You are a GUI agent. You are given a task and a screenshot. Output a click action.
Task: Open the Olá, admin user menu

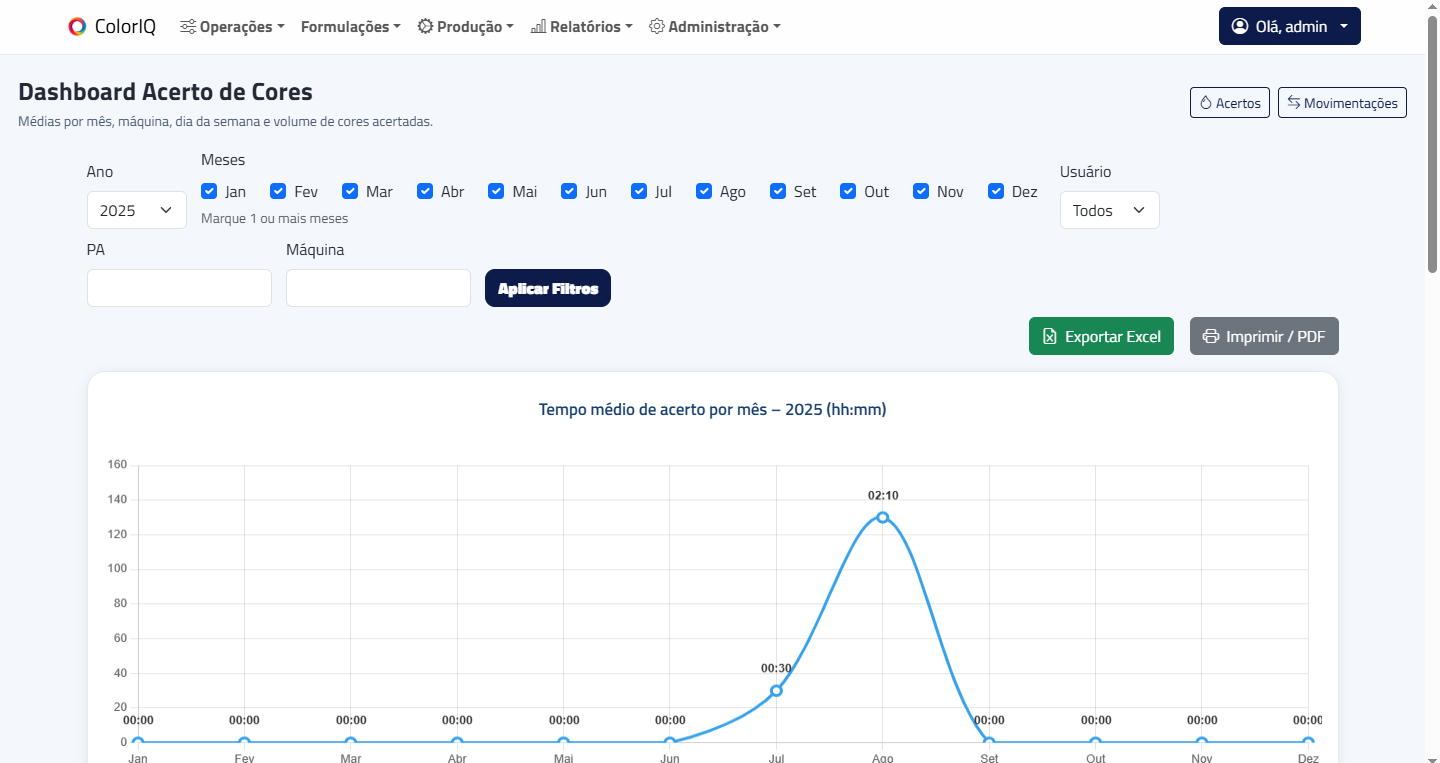[1290, 27]
